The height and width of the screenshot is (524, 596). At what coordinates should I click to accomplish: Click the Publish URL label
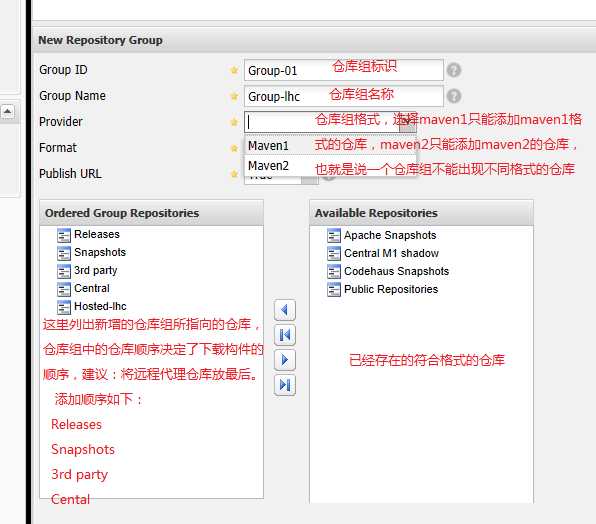tap(70, 174)
